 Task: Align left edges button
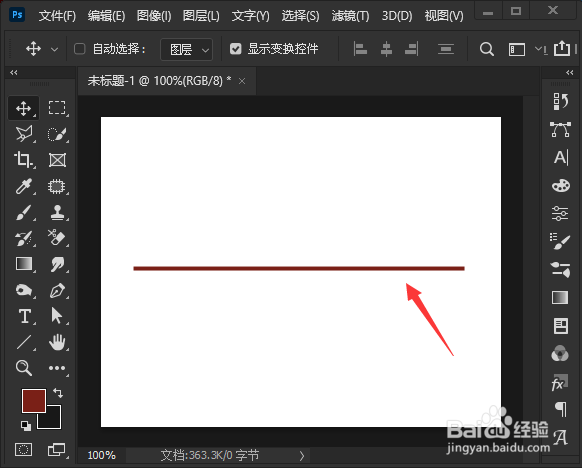(360, 49)
